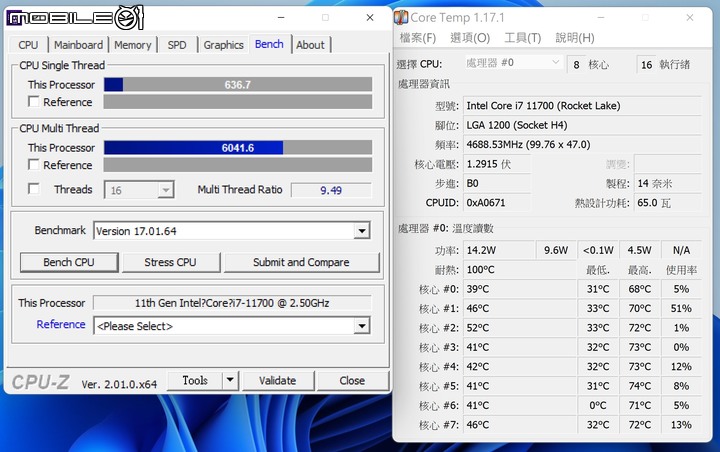Select the Bench tab
The image size is (720, 452).
tap(270, 44)
